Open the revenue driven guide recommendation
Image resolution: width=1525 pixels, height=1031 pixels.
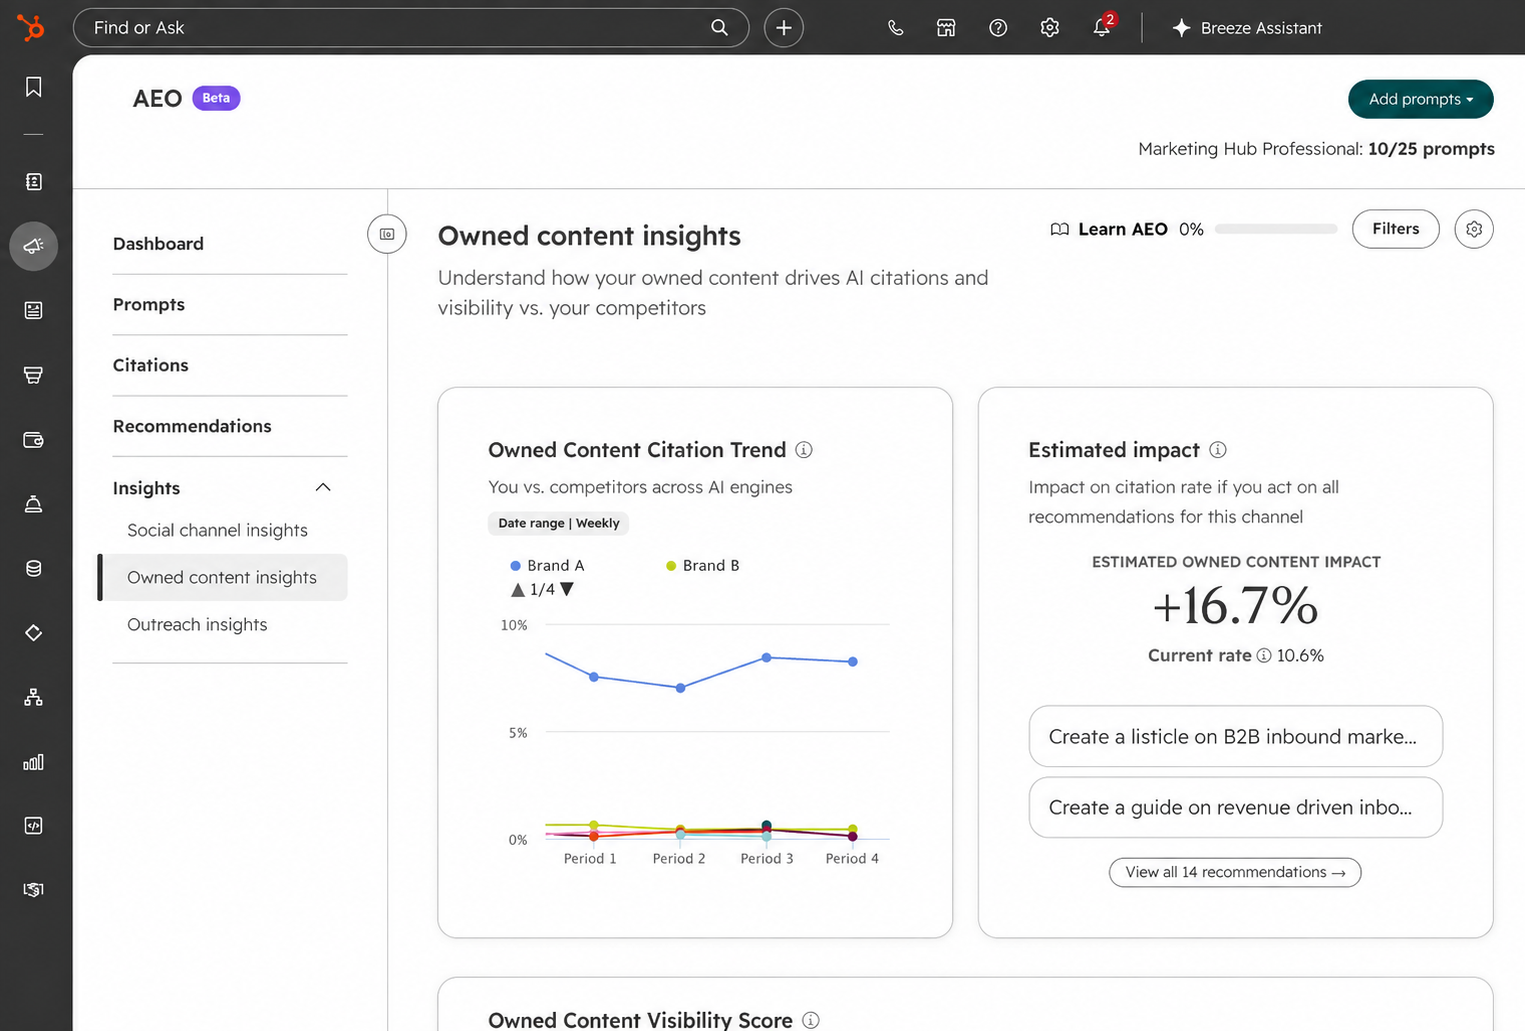pyautogui.click(x=1236, y=808)
